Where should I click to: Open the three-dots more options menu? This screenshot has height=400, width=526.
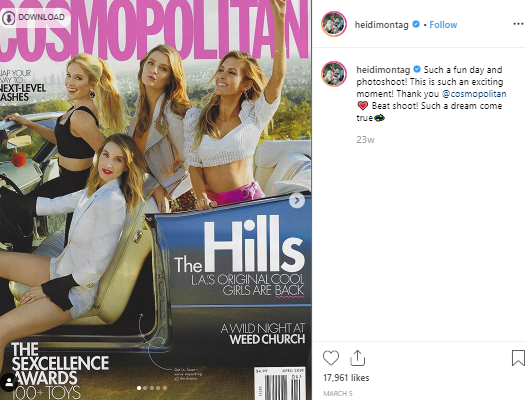(x=518, y=24)
